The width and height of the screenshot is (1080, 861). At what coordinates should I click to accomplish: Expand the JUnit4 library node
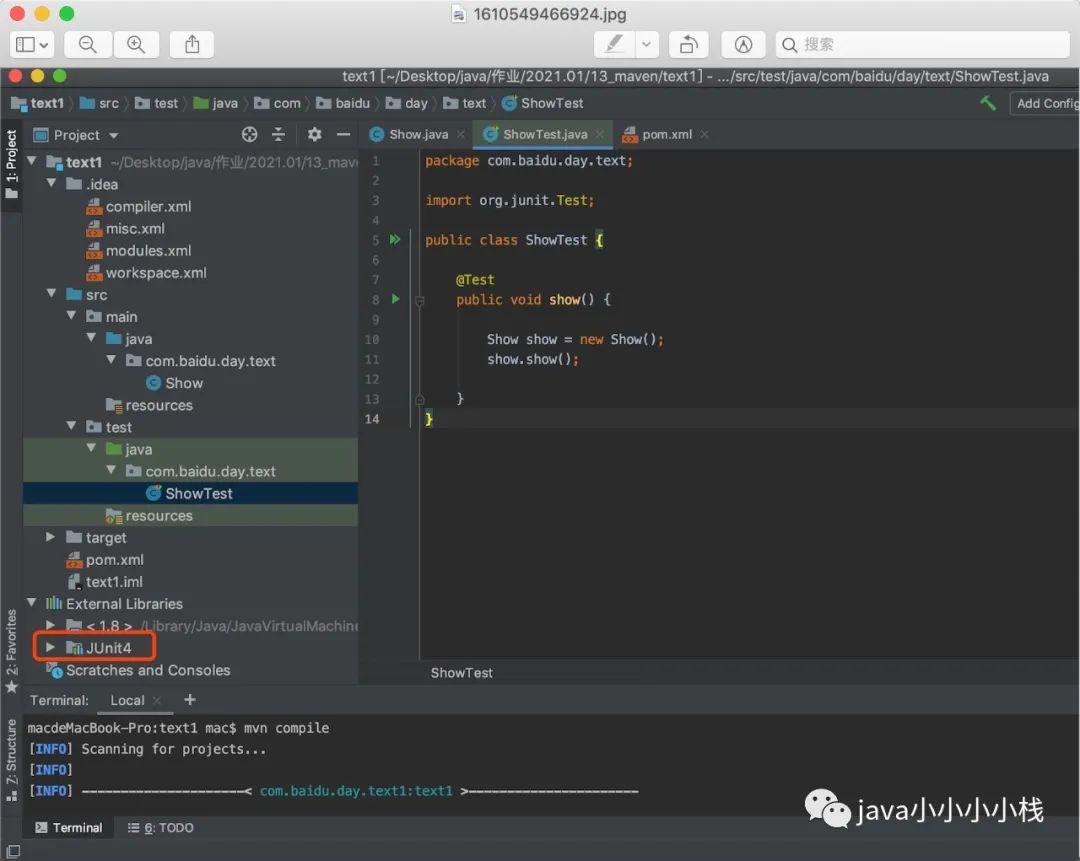[x=50, y=647]
